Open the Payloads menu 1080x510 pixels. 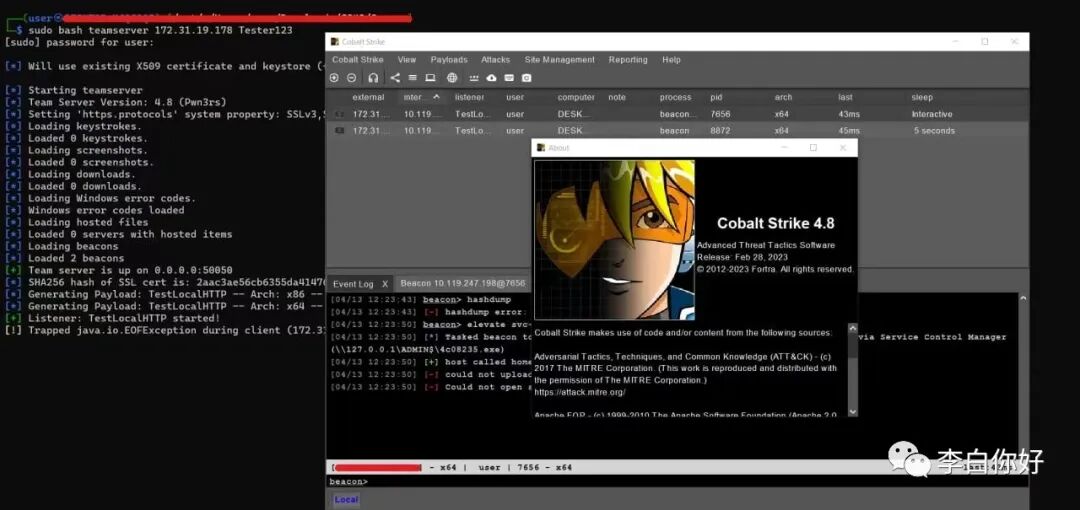coord(449,60)
